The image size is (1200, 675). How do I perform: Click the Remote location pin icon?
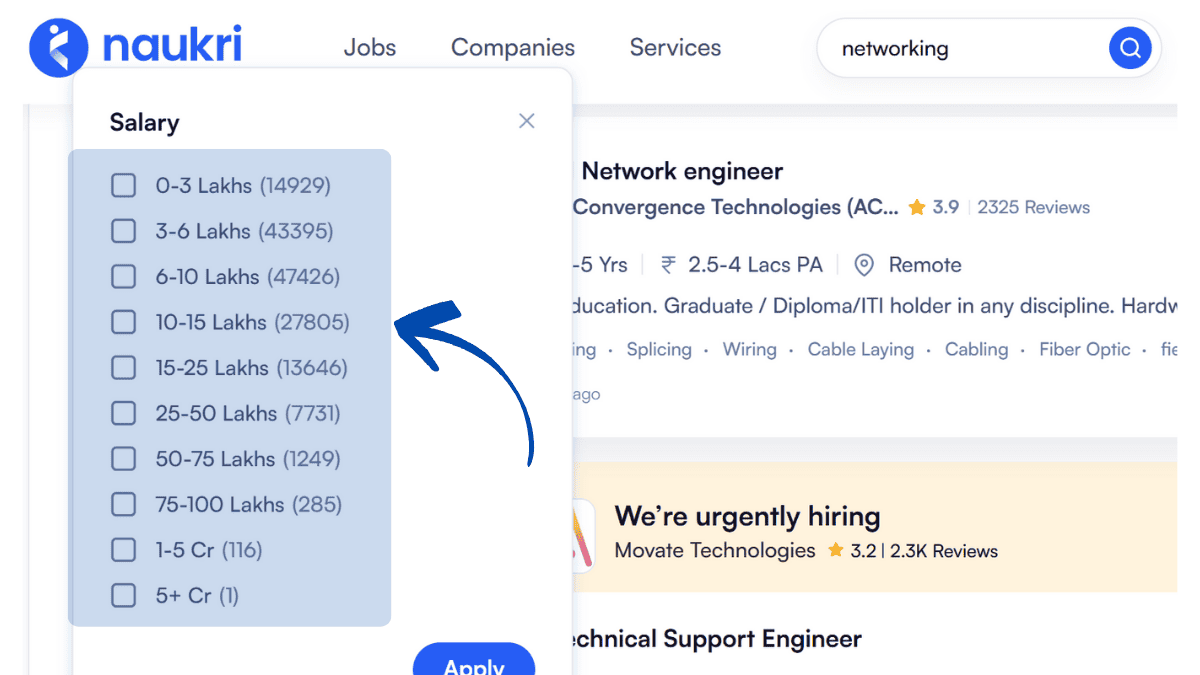pos(864,265)
